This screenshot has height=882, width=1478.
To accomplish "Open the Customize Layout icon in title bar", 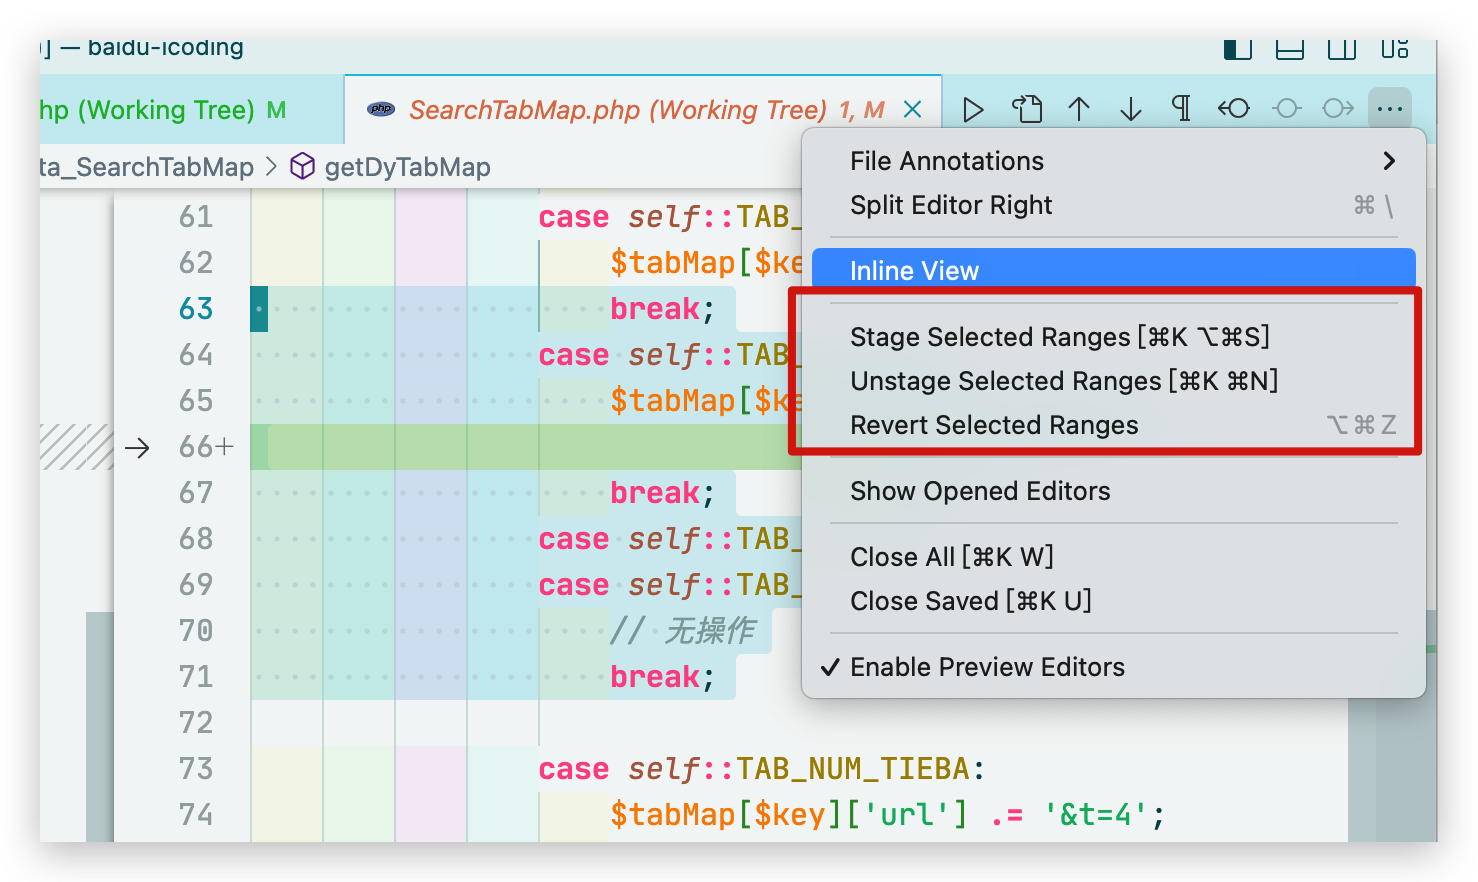I will point(1394,48).
